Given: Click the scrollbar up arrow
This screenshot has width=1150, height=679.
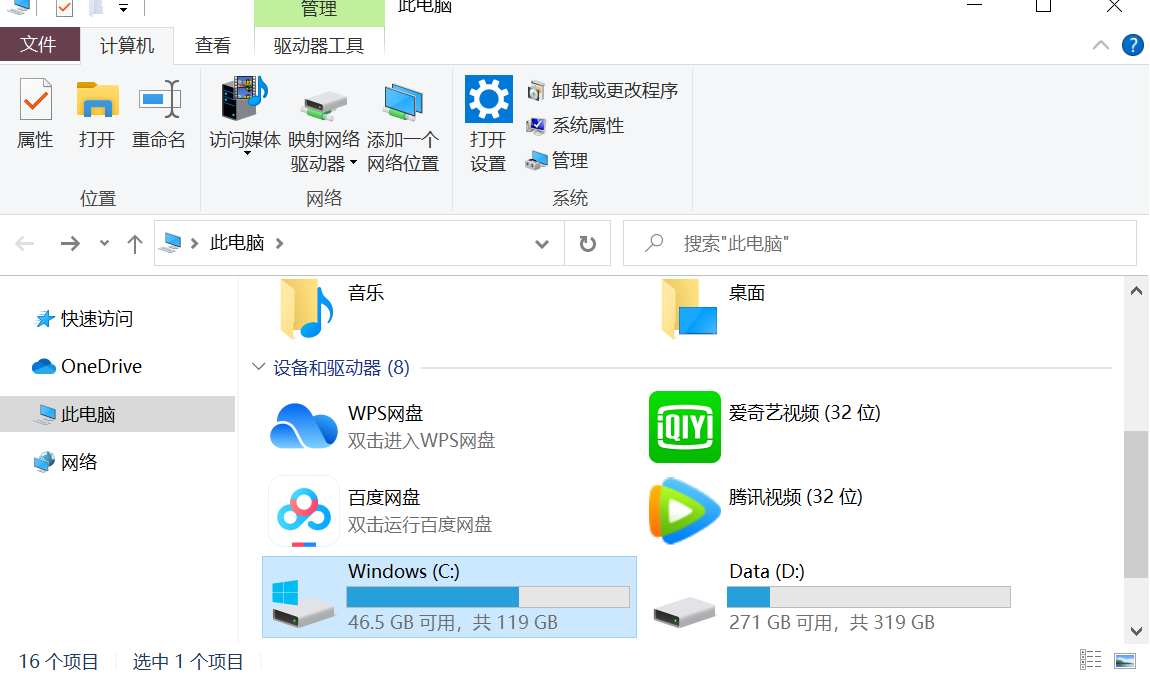Looking at the screenshot, I should click(x=1136, y=291).
